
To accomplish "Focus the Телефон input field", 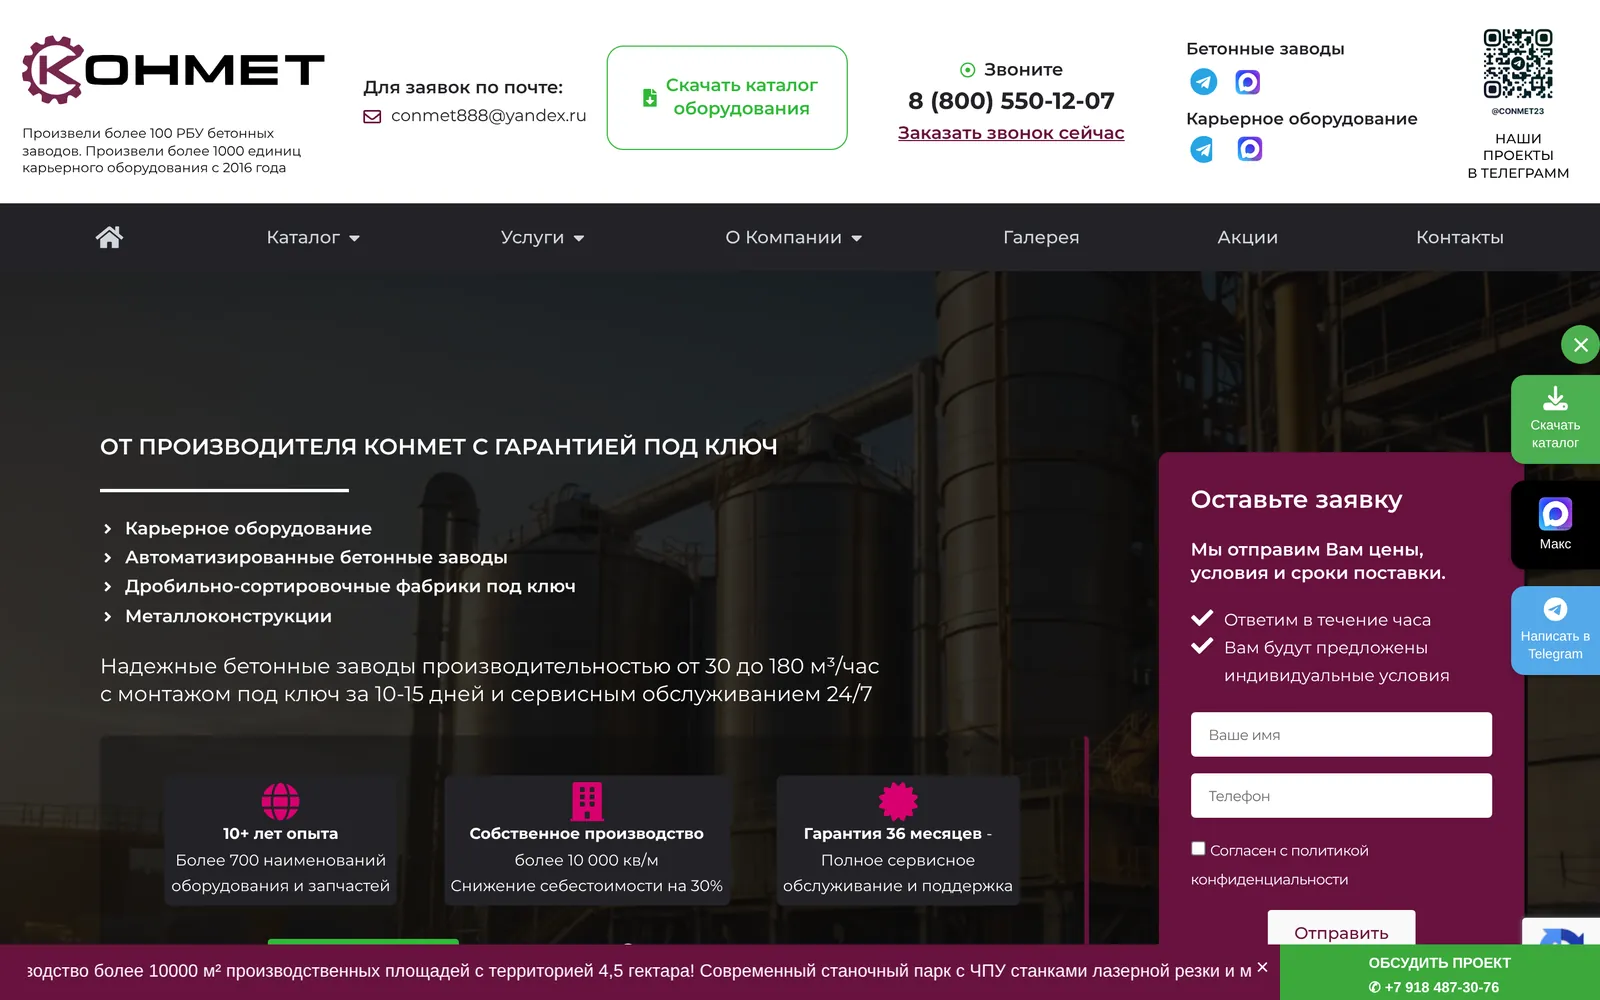I will [1341, 796].
